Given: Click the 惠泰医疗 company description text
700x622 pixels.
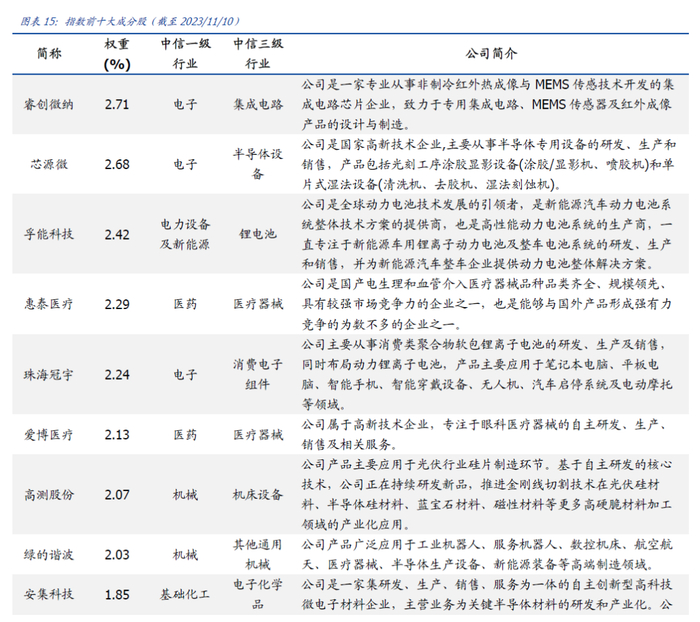Looking at the screenshot, I should click(487, 304).
